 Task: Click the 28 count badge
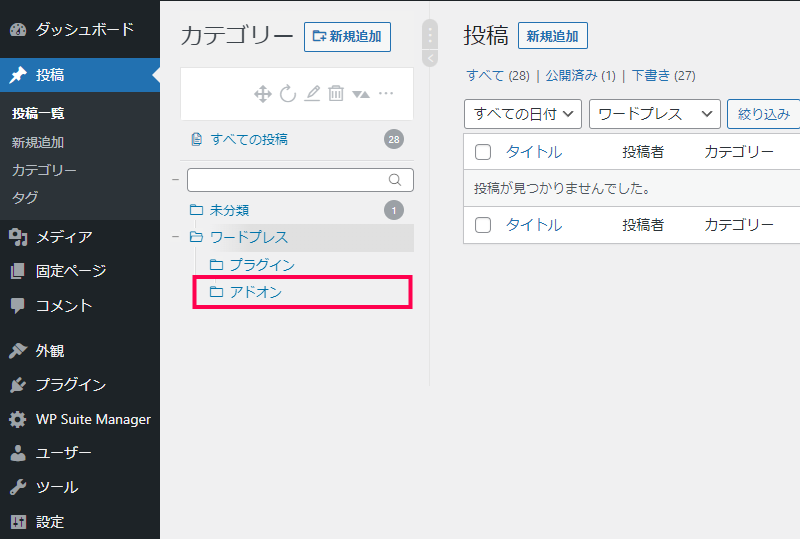click(394, 139)
